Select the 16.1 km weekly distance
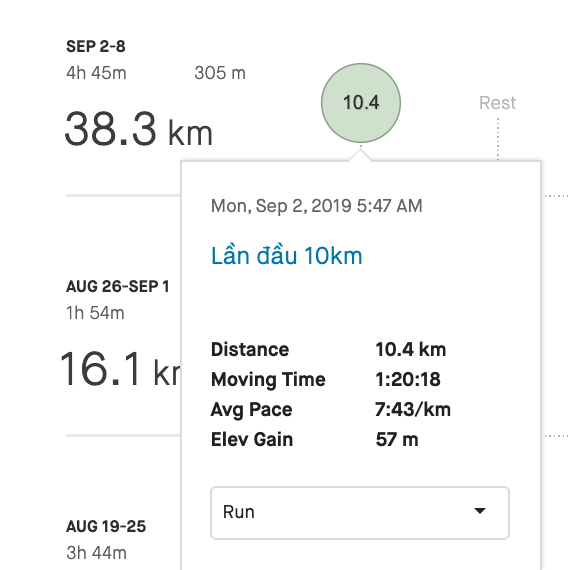Viewport: 568px width, 570px height. [120, 369]
